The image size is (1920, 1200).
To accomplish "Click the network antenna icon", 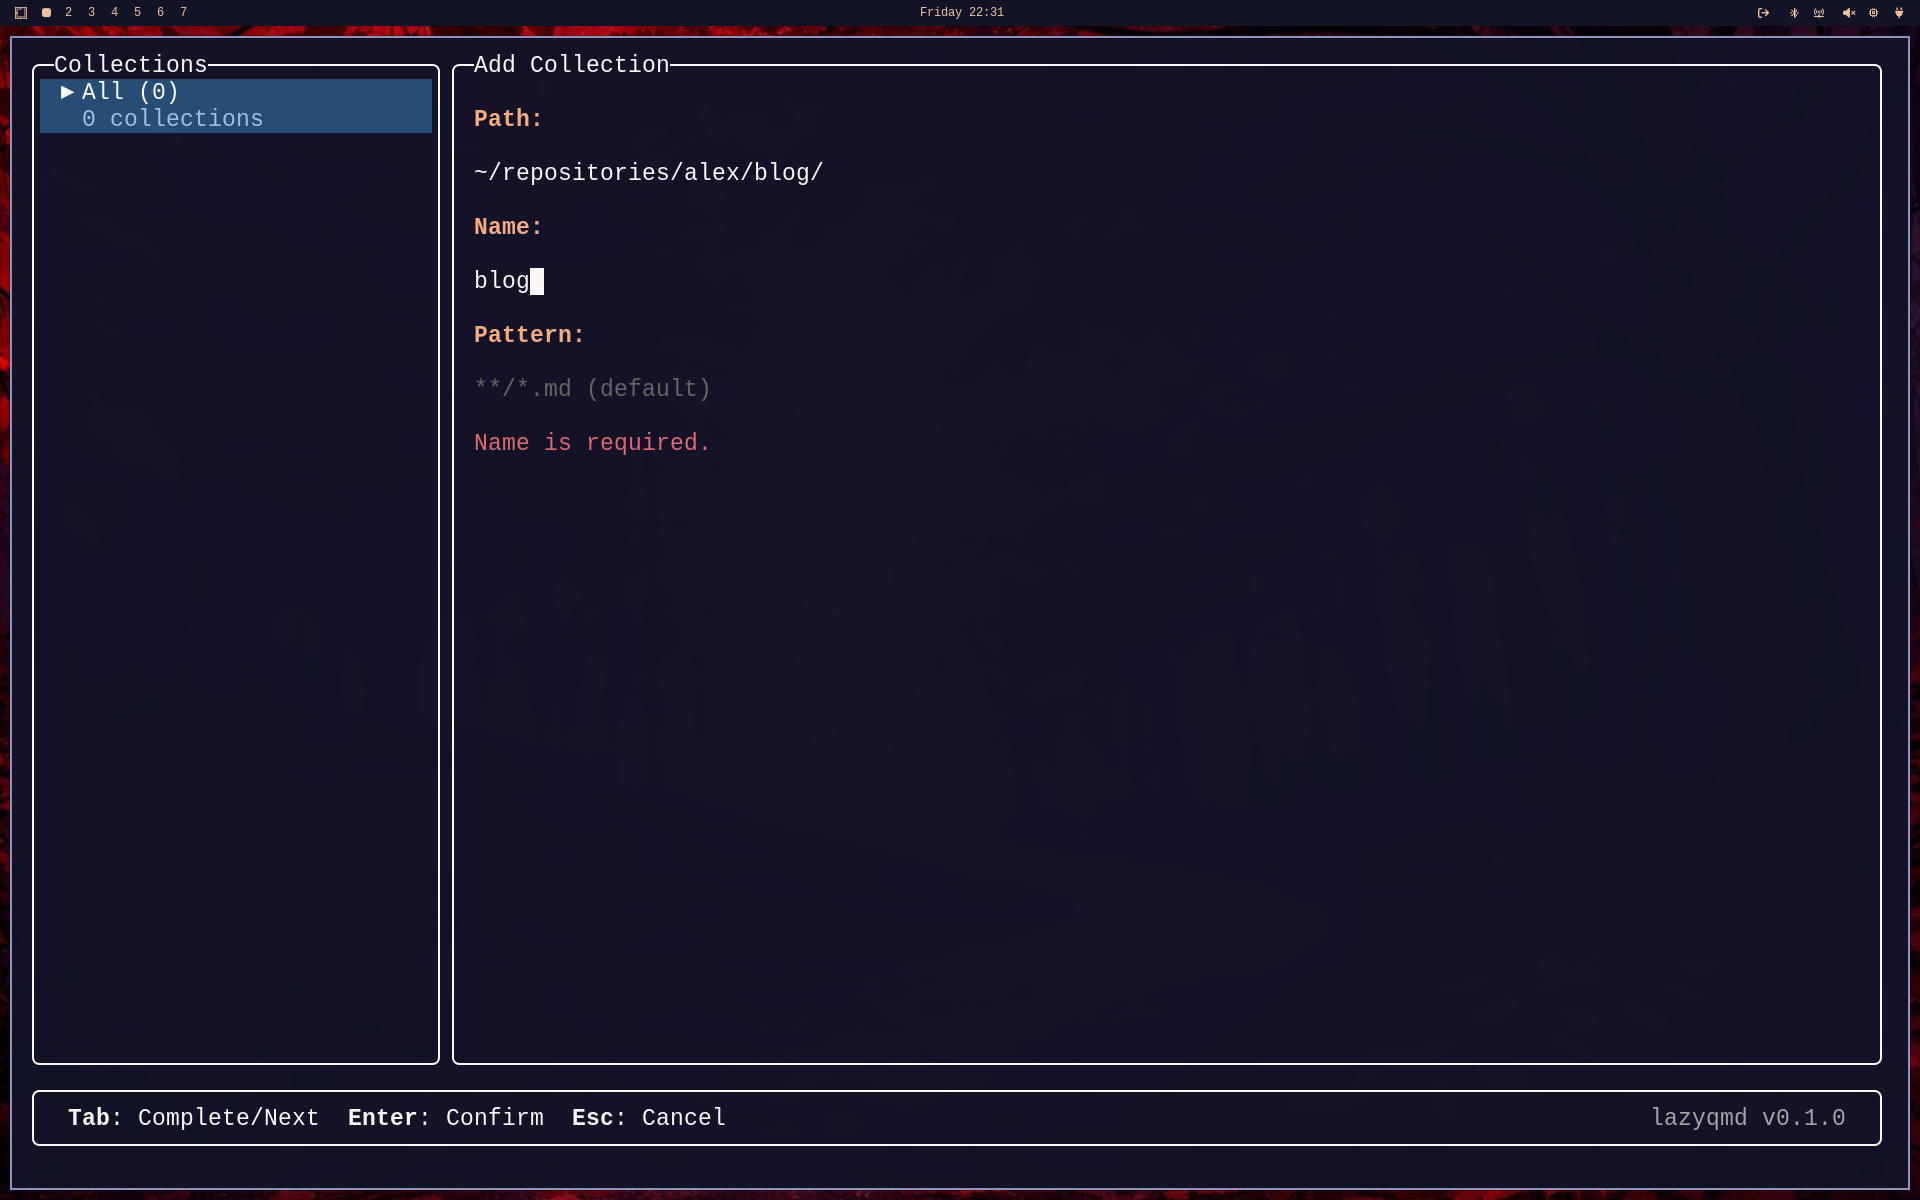I will pos(1819,13).
